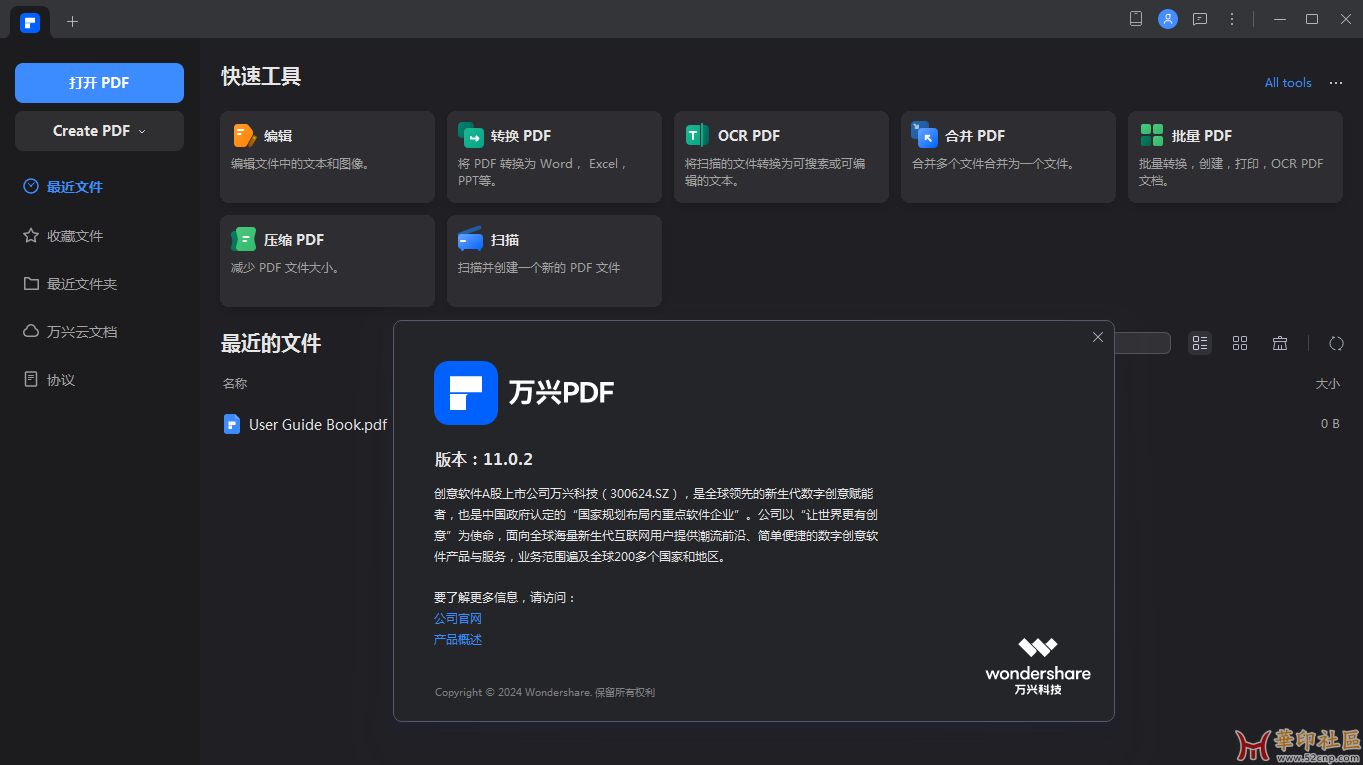Switch recent files to list view
This screenshot has height=765, width=1363.
click(1200, 343)
